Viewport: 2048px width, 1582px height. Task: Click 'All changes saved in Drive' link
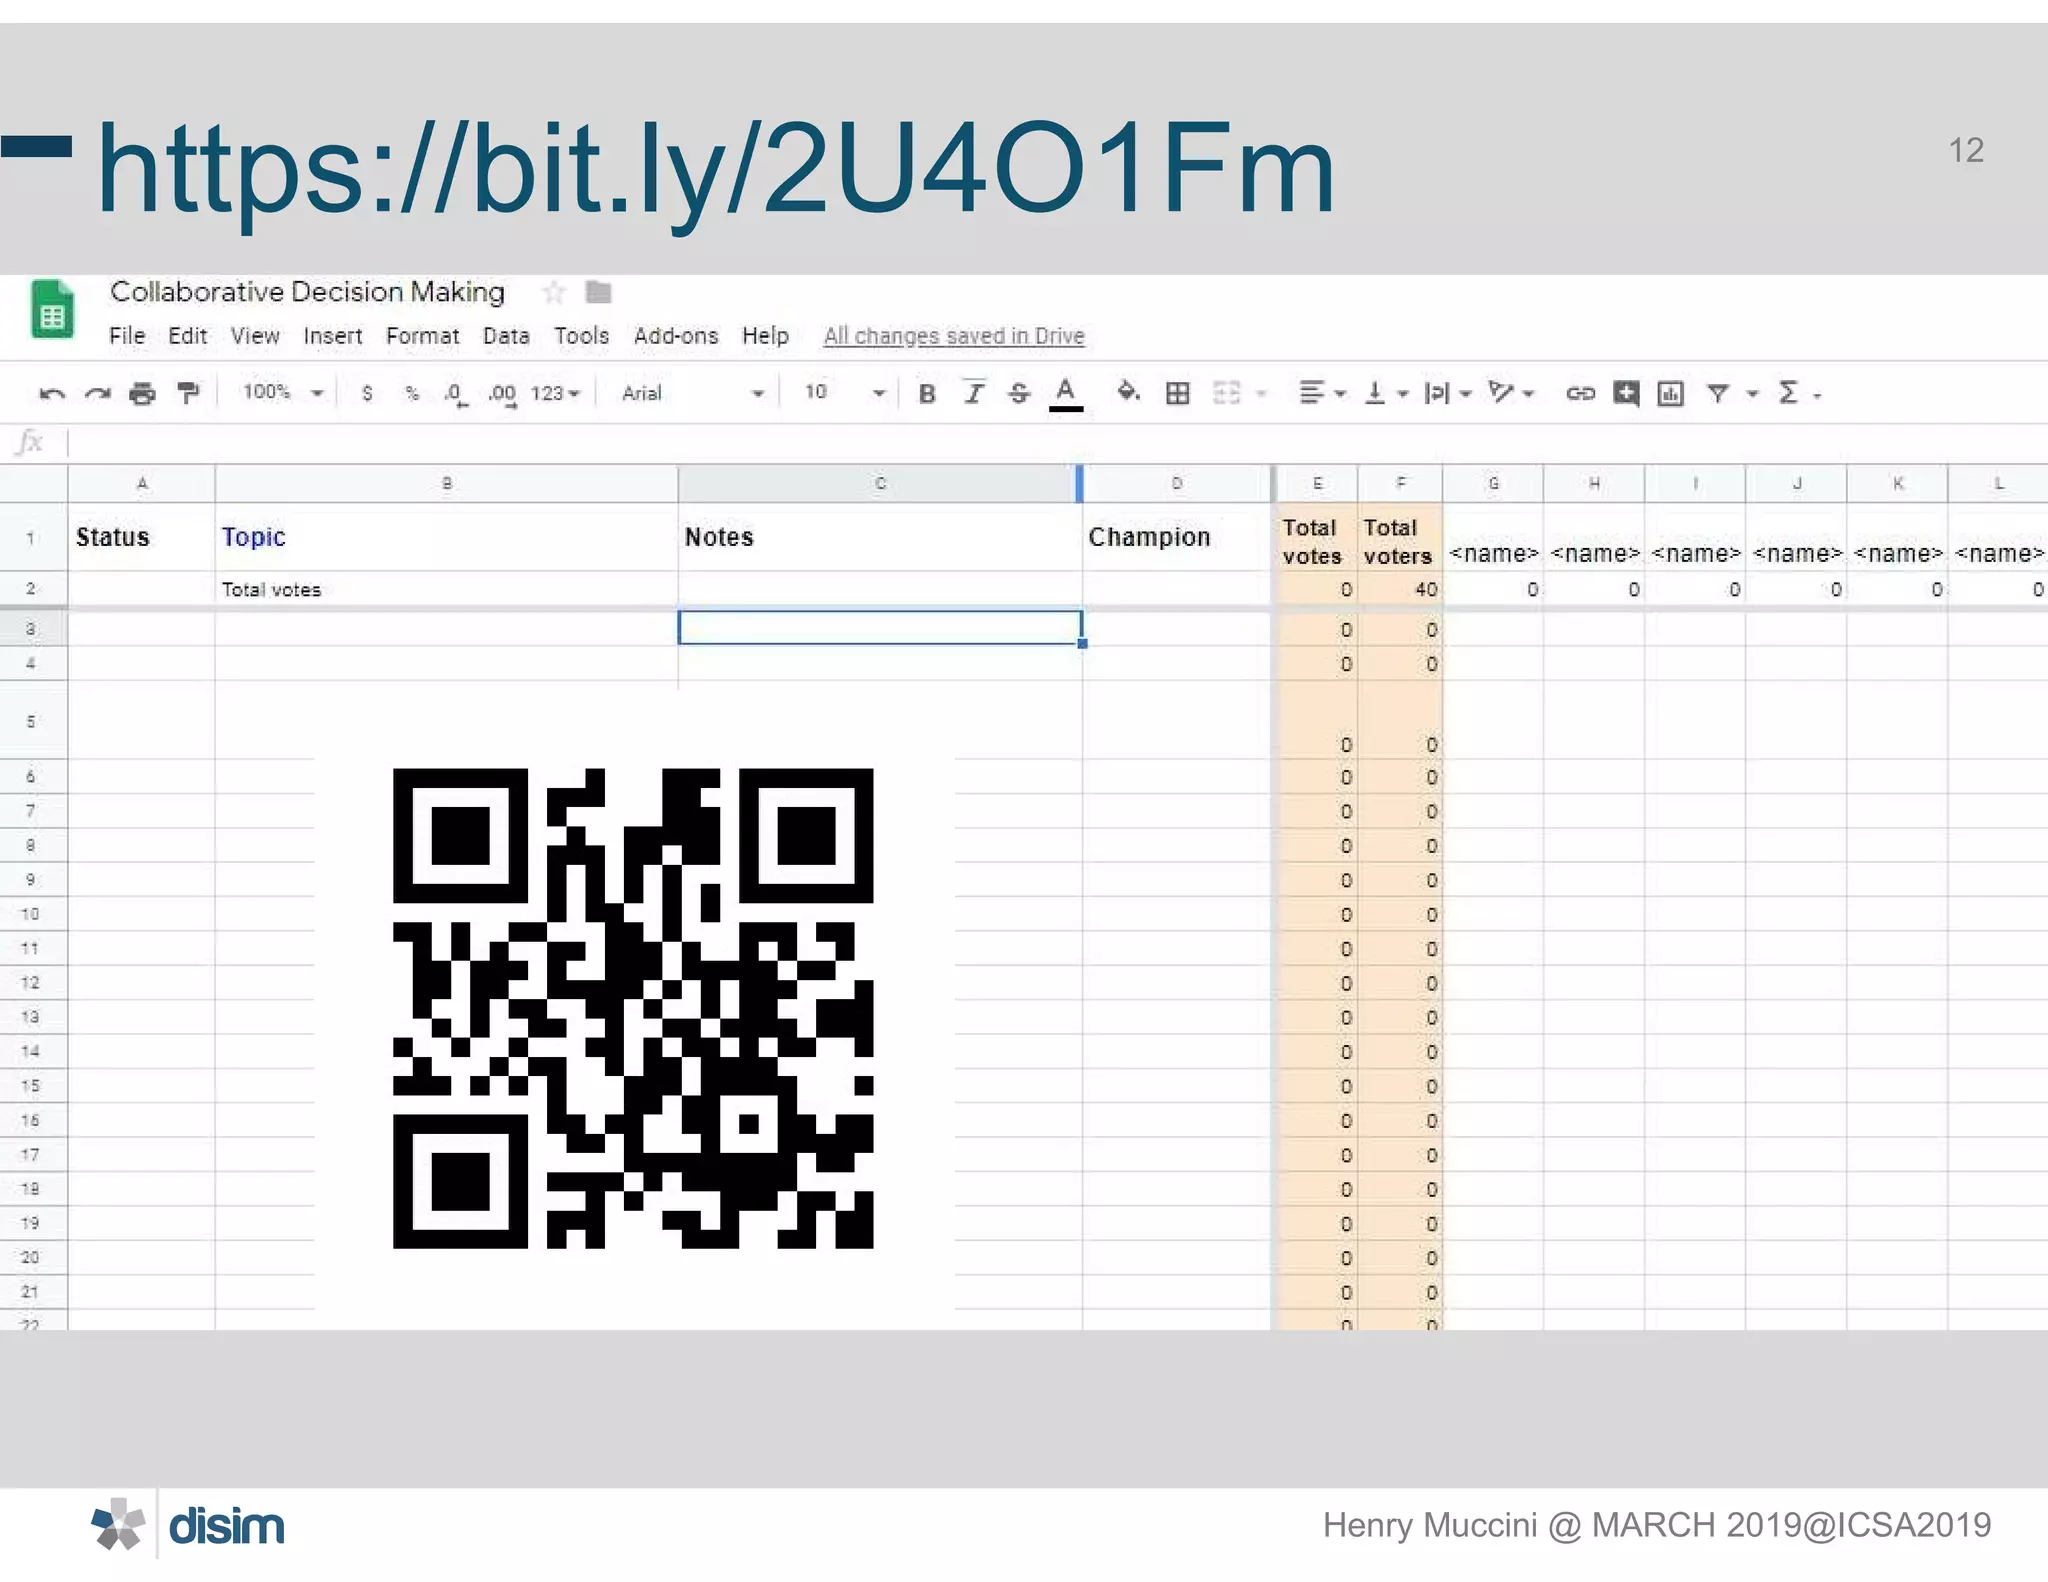coord(954,336)
